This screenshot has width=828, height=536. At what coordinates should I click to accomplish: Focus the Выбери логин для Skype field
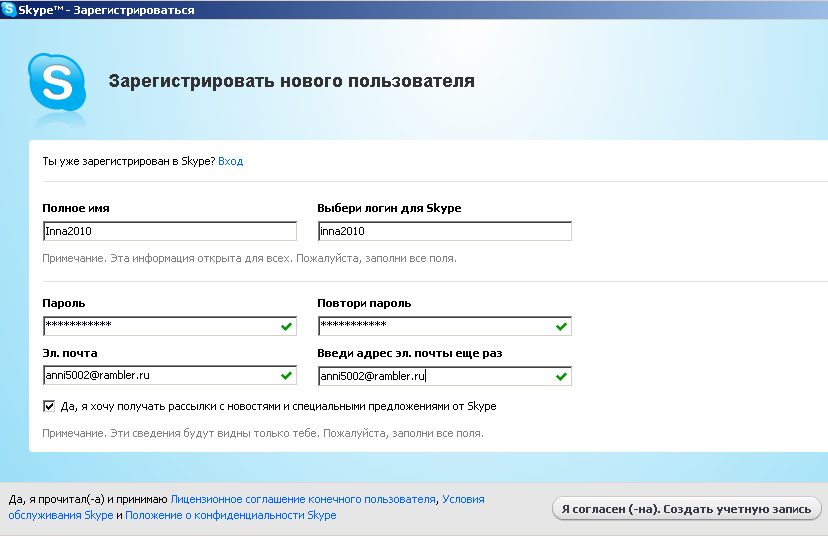[443, 231]
